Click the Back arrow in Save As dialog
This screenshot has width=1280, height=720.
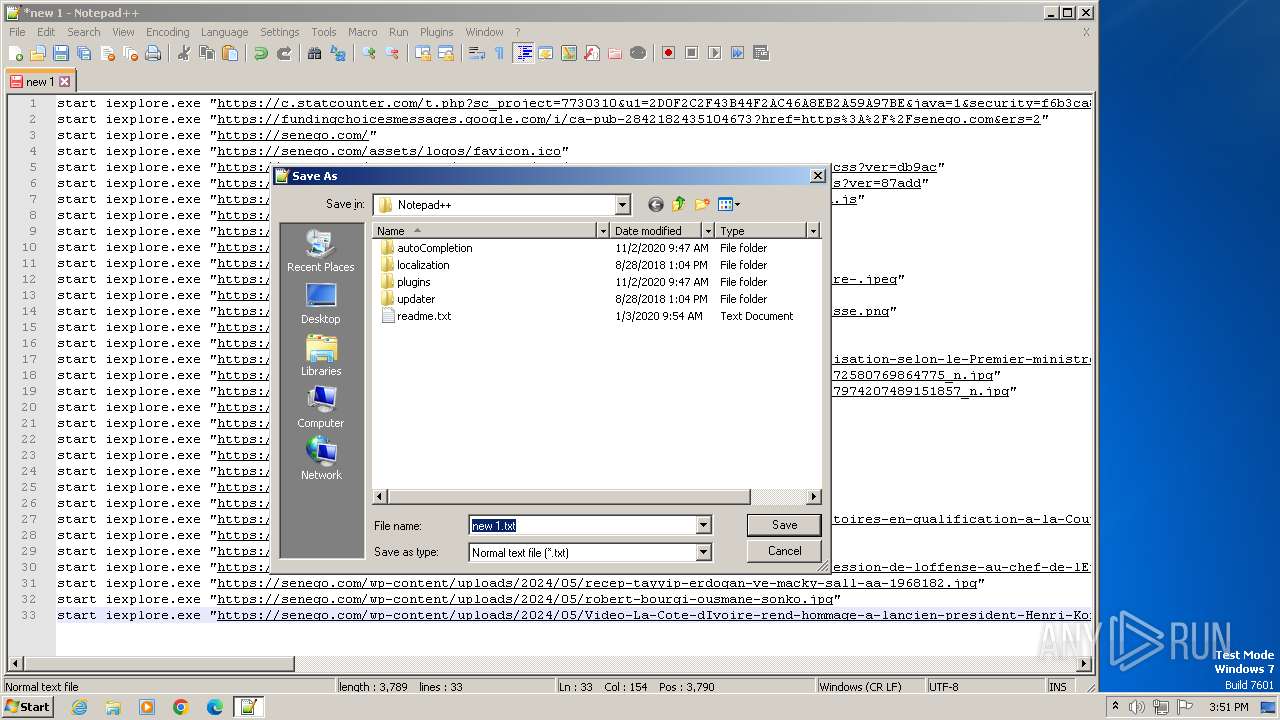pos(655,204)
